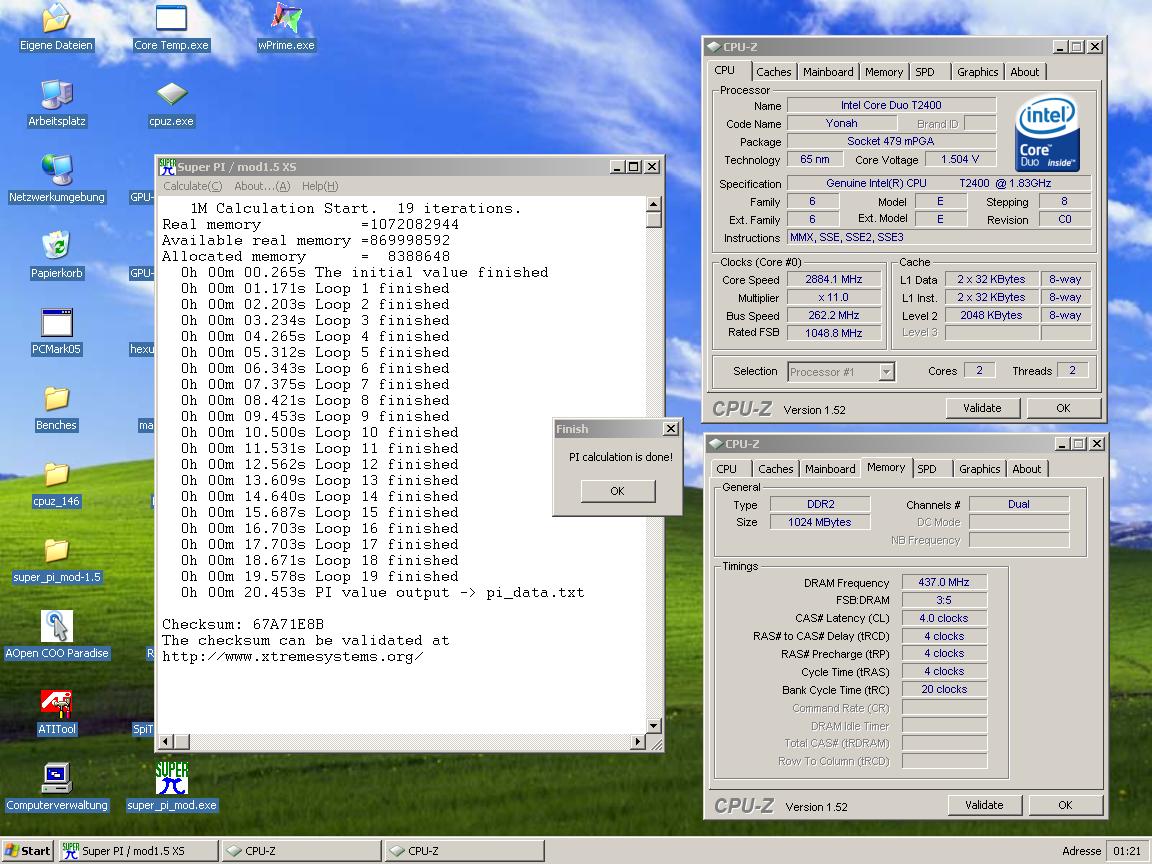Switch to Graphics tab in bottom CPU-Z
The image size is (1152, 864).
point(979,469)
